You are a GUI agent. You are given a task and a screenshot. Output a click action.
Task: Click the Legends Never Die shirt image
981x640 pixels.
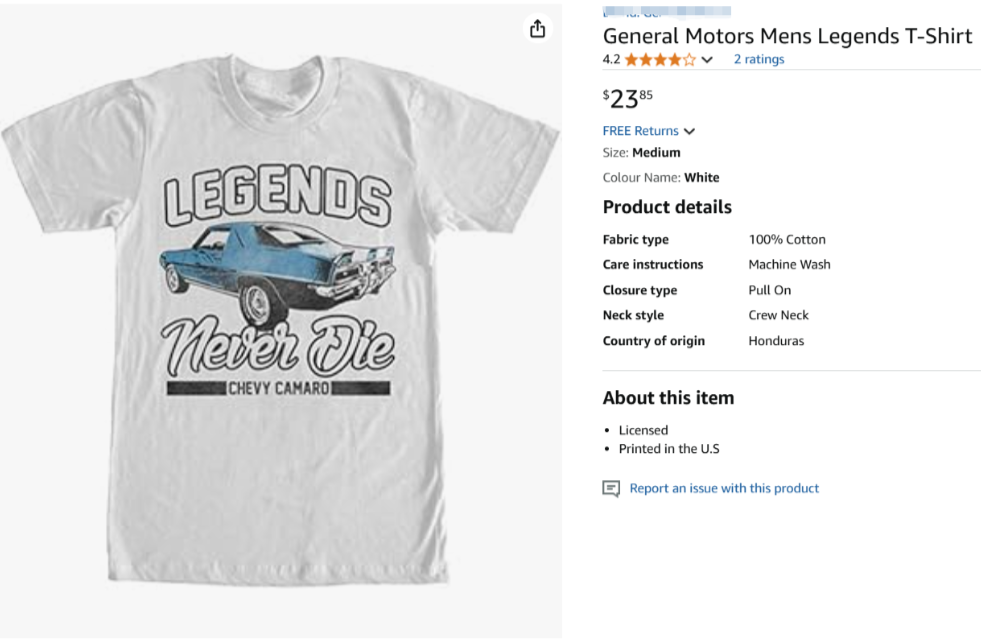click(x=278, y=300)
